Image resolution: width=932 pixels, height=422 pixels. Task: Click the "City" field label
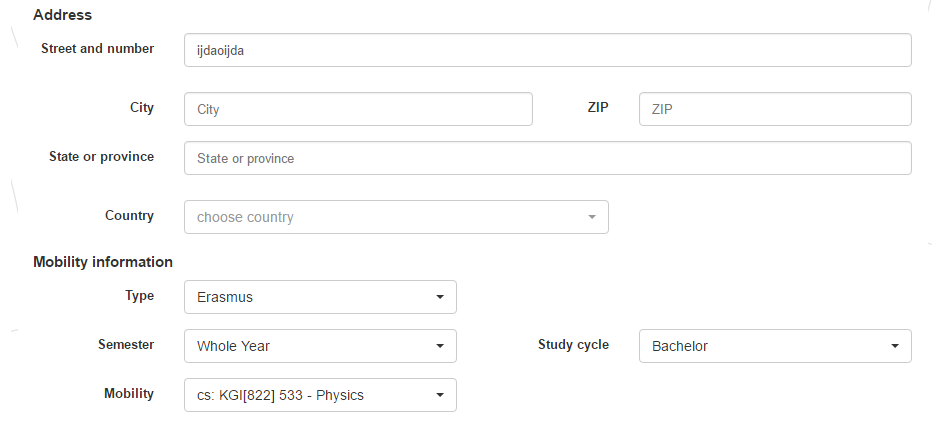point(142,107)
